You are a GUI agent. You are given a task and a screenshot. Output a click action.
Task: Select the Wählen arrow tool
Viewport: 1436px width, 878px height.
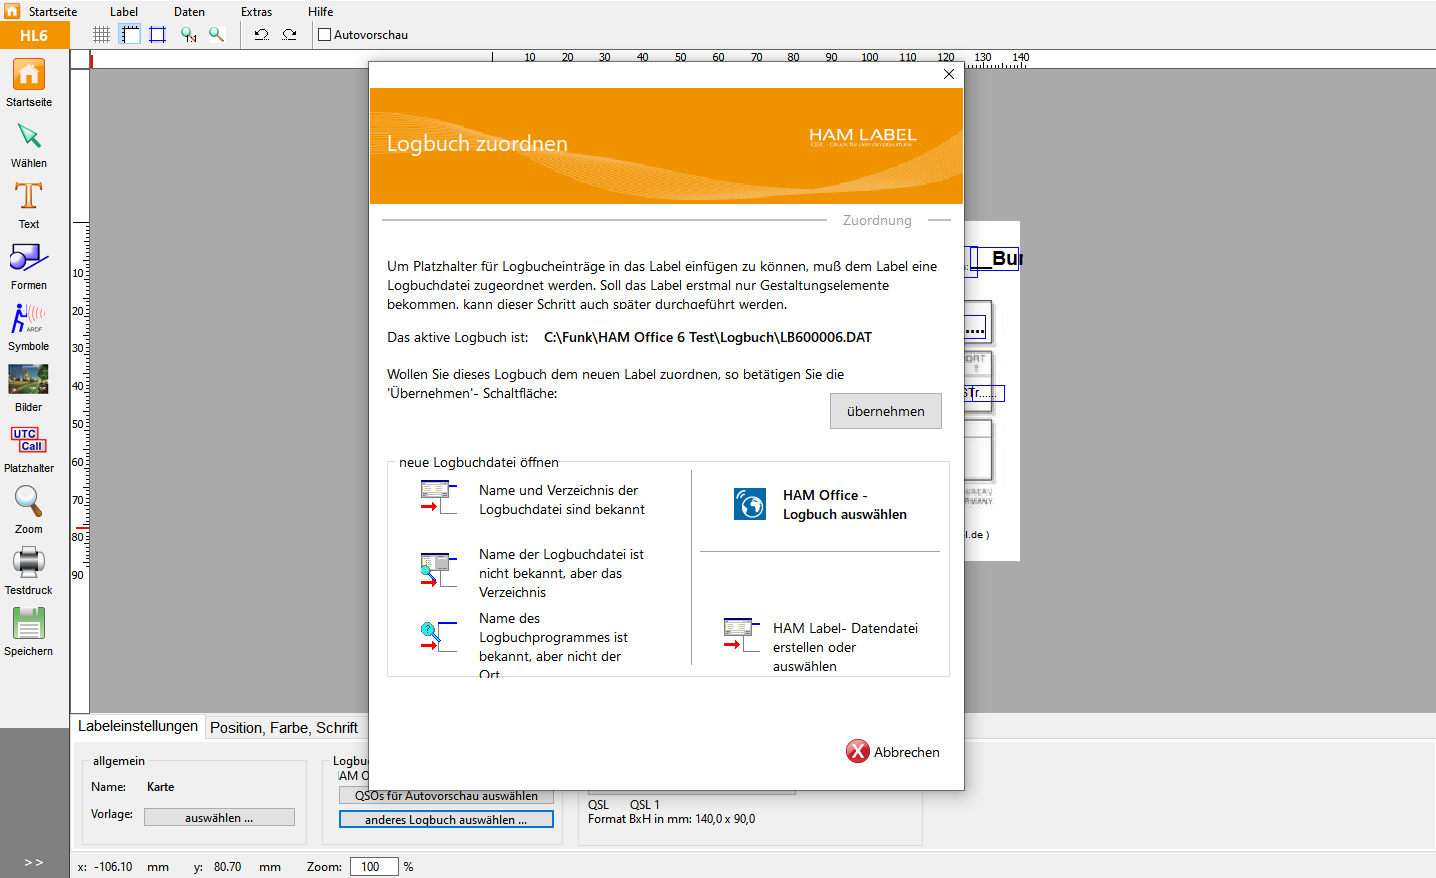(29, 137)
